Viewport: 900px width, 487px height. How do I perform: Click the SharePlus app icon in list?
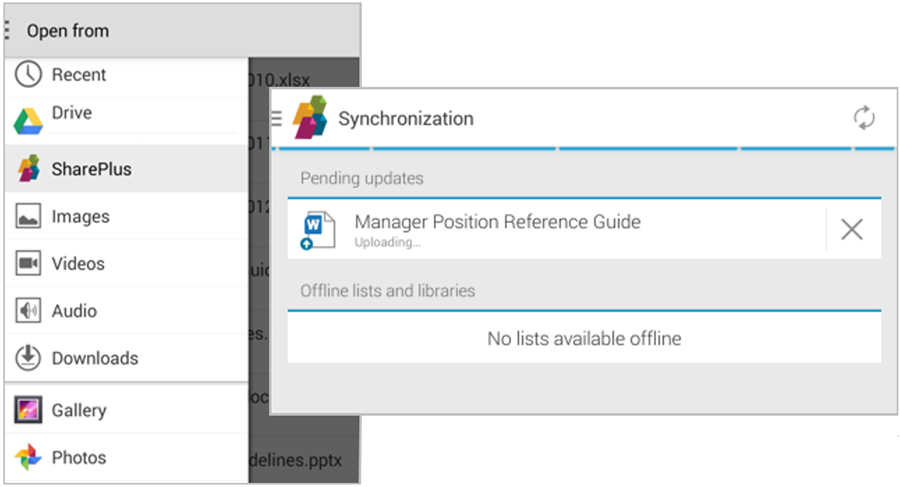click(x=28, y=169)
